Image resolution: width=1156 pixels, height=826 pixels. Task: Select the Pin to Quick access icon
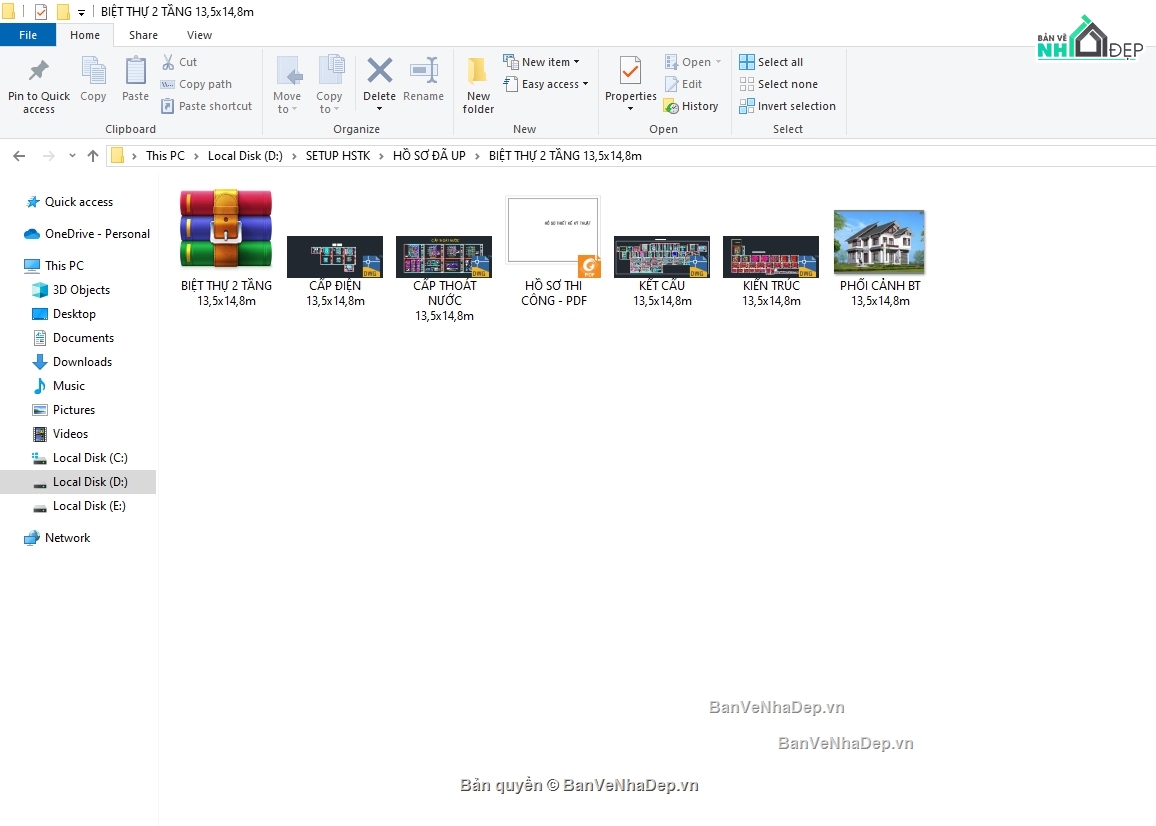(38, 80)
